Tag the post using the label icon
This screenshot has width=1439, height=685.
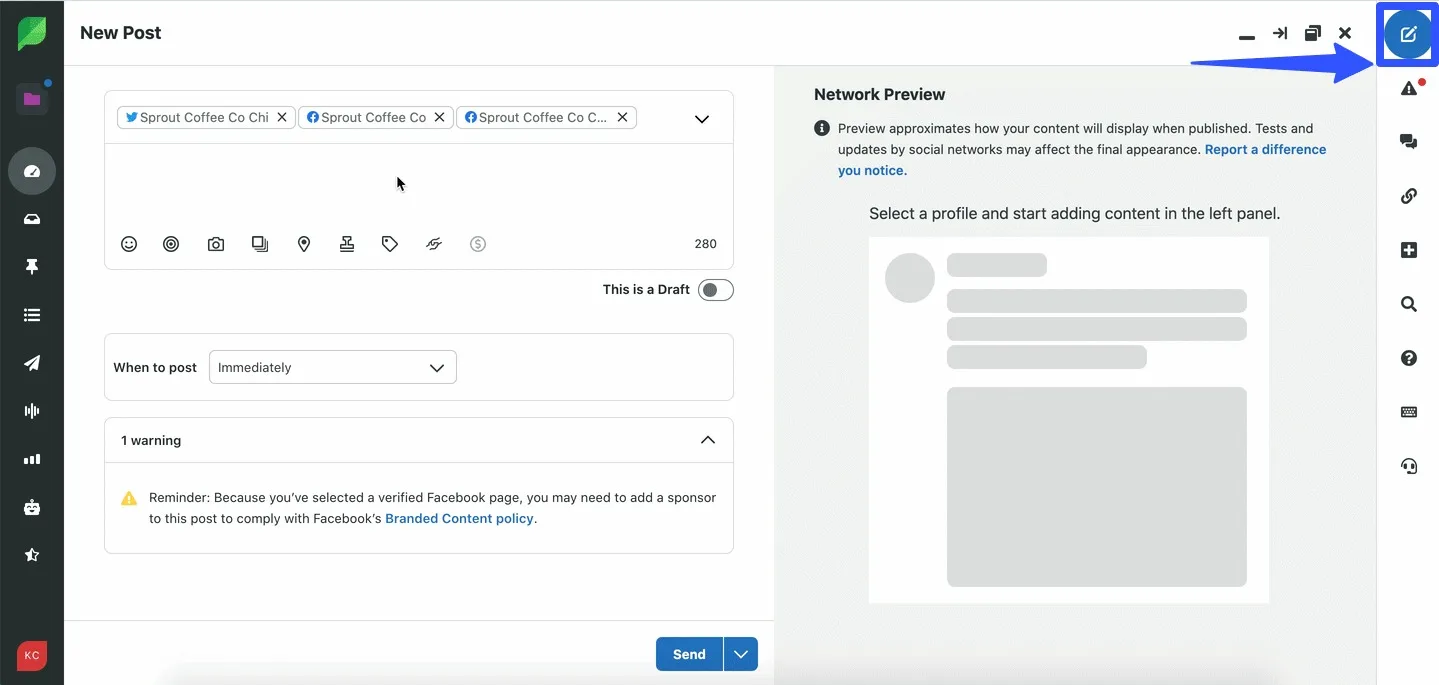point(389,243)
